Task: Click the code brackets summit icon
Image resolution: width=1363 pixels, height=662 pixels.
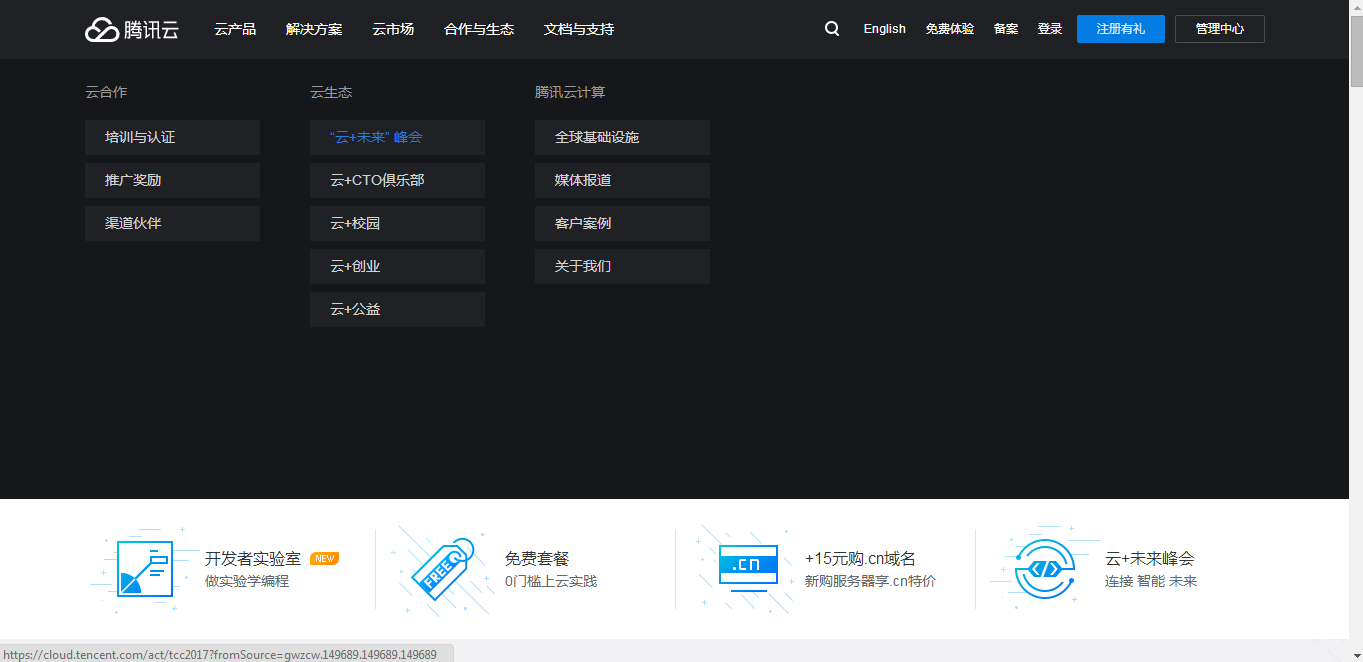Action: tap(1044, 569)
